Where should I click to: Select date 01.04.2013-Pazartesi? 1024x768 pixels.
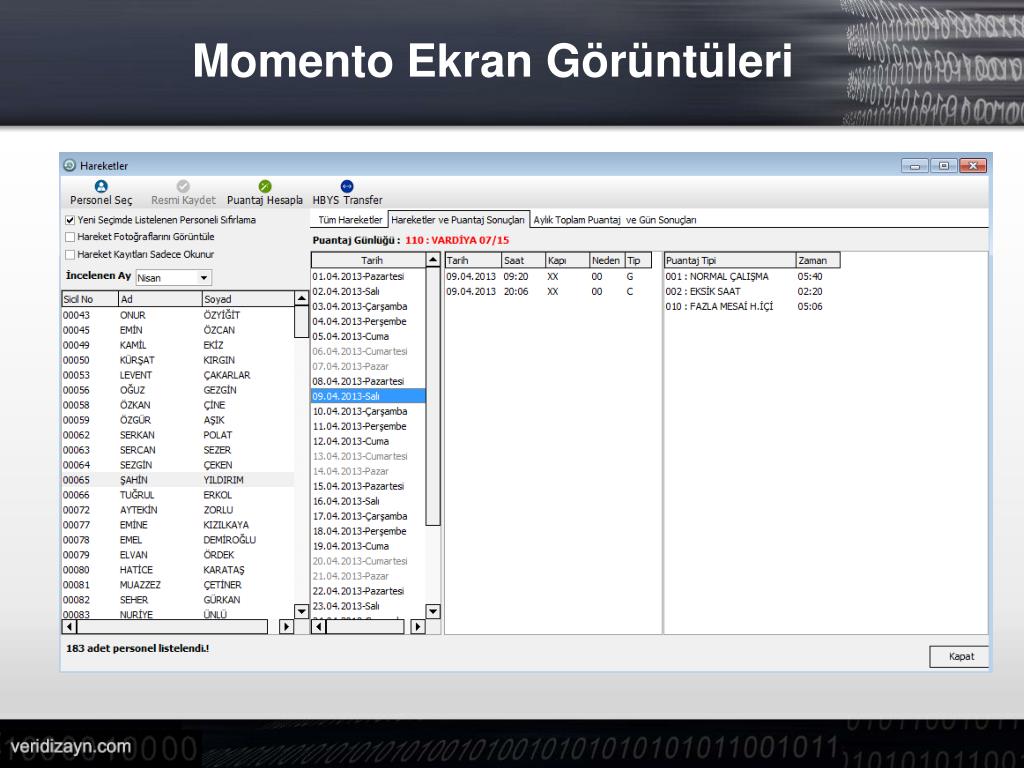point(368,276)
